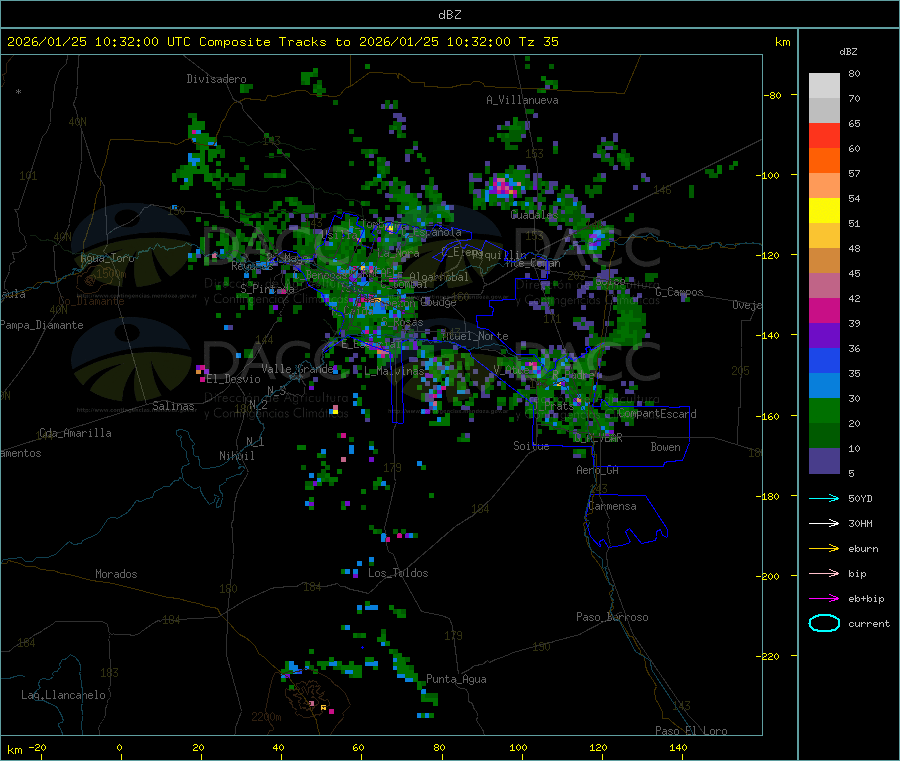Click the Nihuil map label

click(236, 456)
